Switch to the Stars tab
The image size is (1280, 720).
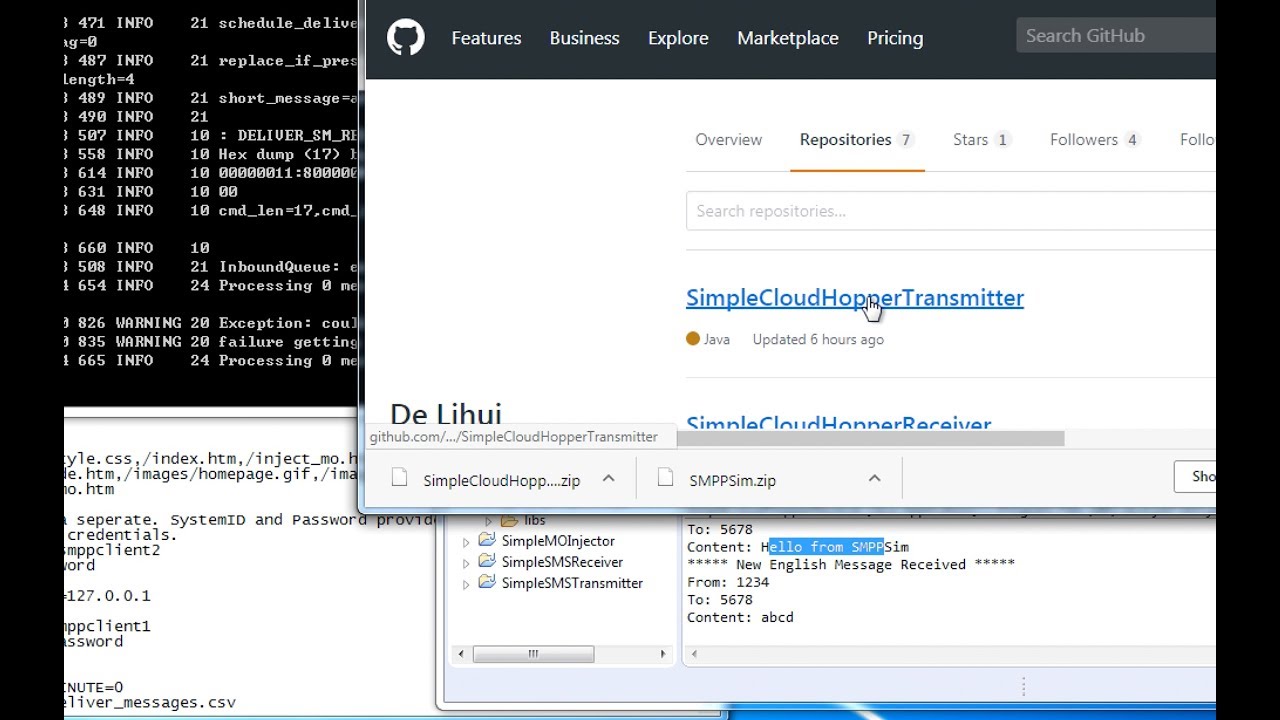pyautogui.click(x=982, y=140)
